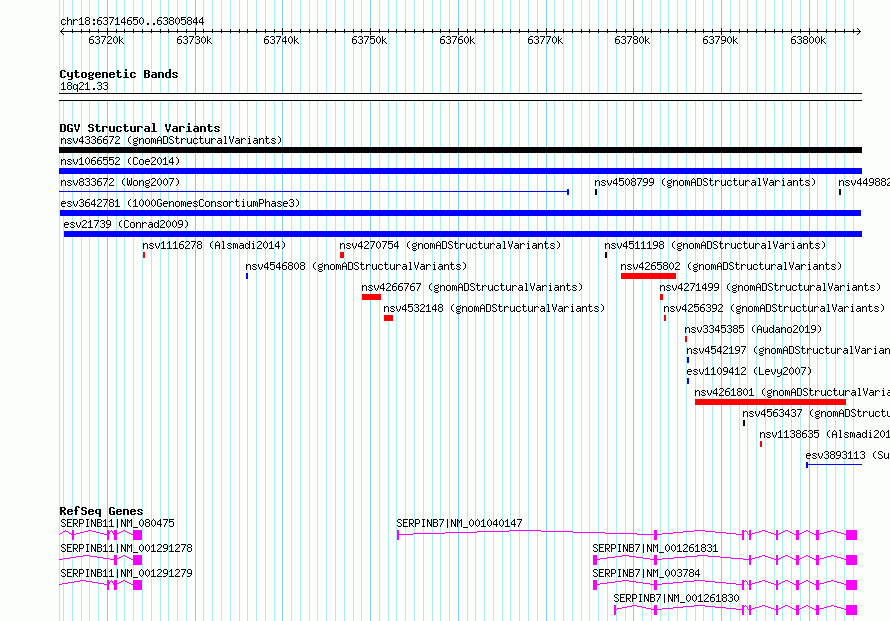The image size is (890, 621).
Task: Click the Cytogenetic Bands track title
Action: pos(119,74)
